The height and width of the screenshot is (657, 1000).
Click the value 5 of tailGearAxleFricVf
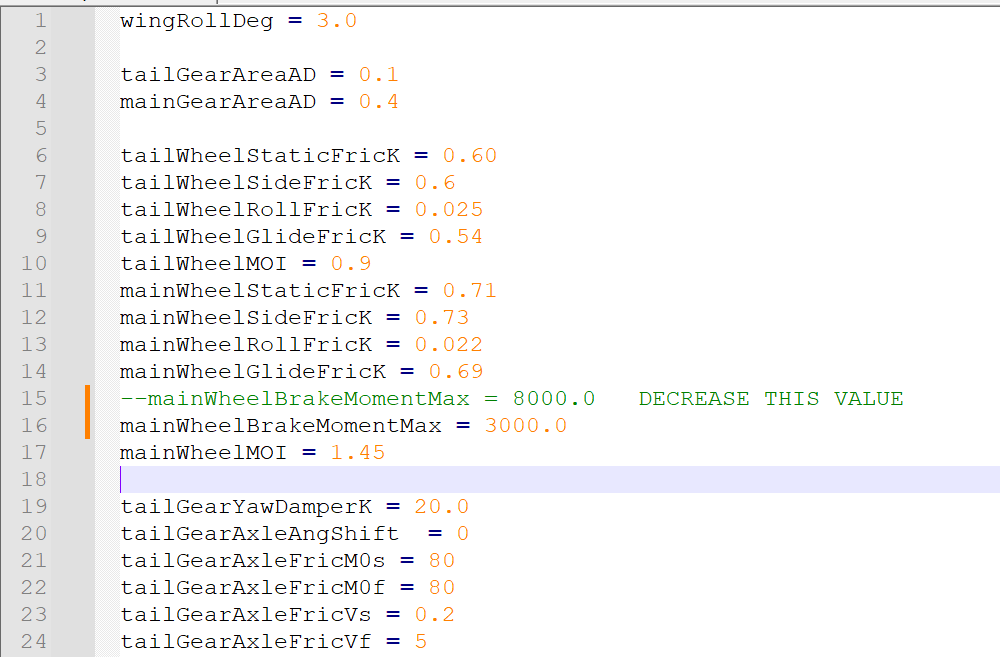click(421, 641)
